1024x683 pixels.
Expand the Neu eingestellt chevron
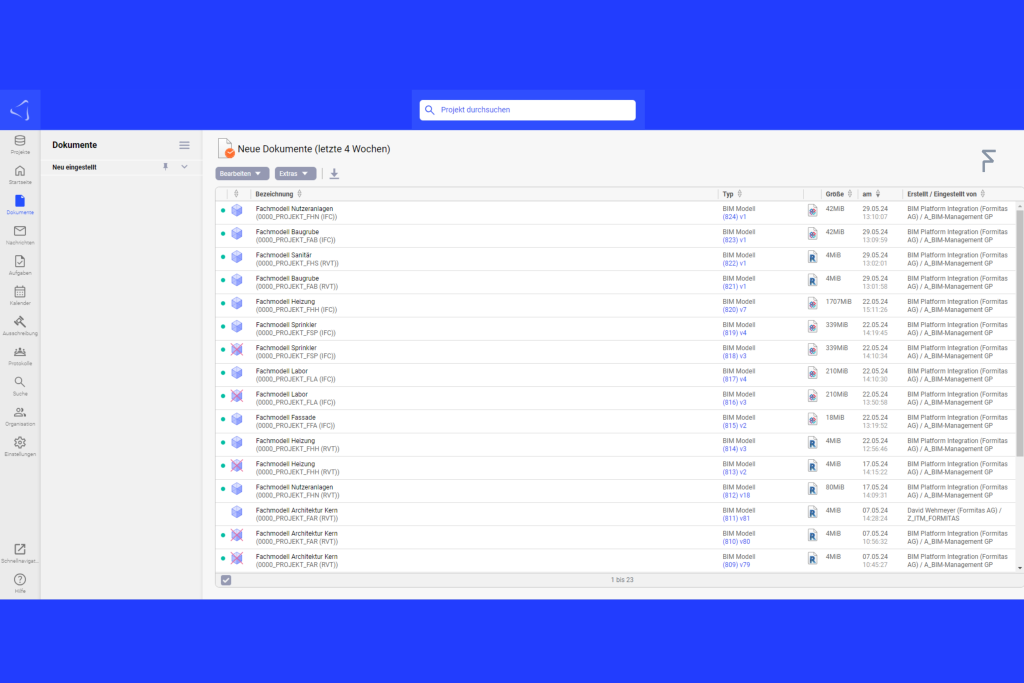[x=184, y=167]
